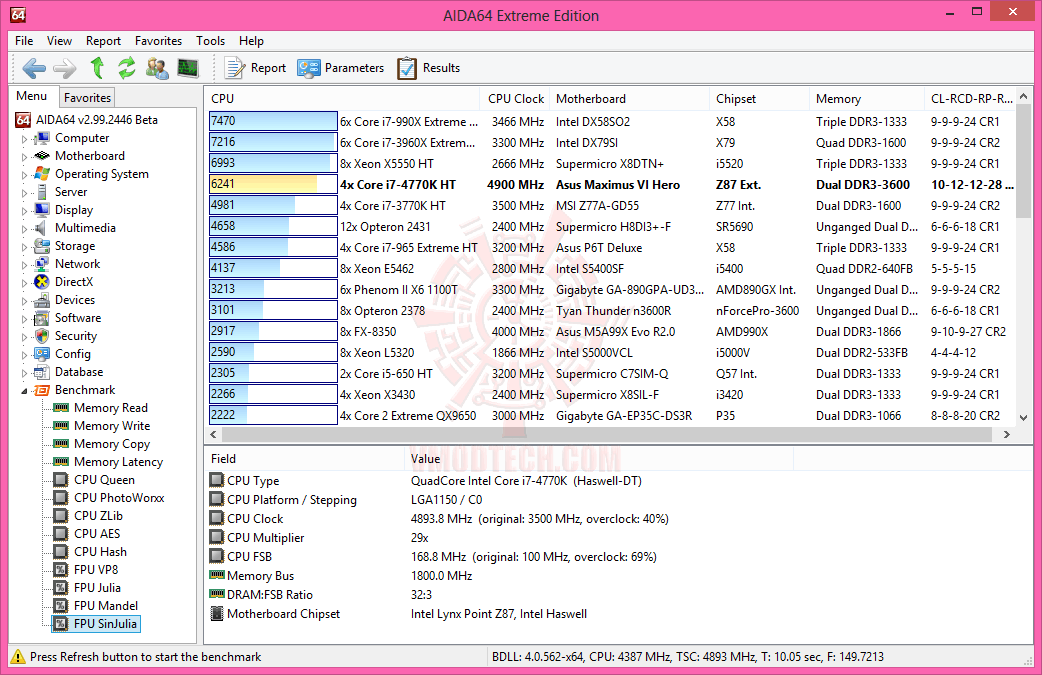
Task: Switch to the Favorites tab
Action: 87,98
